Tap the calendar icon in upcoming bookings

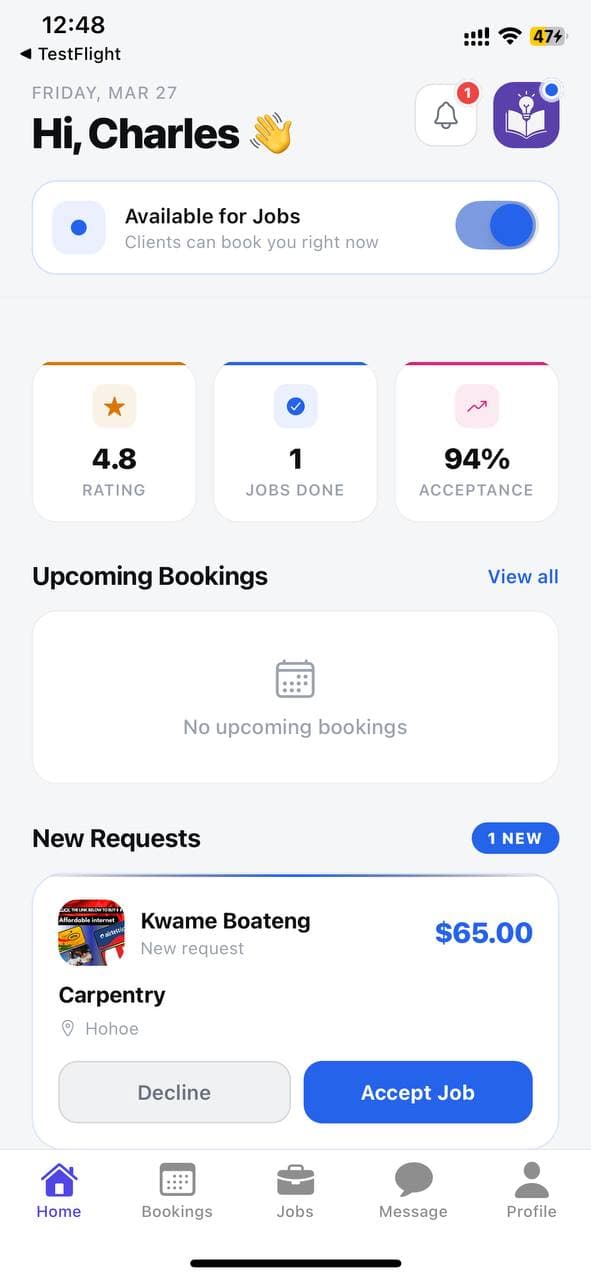[295, 678]
